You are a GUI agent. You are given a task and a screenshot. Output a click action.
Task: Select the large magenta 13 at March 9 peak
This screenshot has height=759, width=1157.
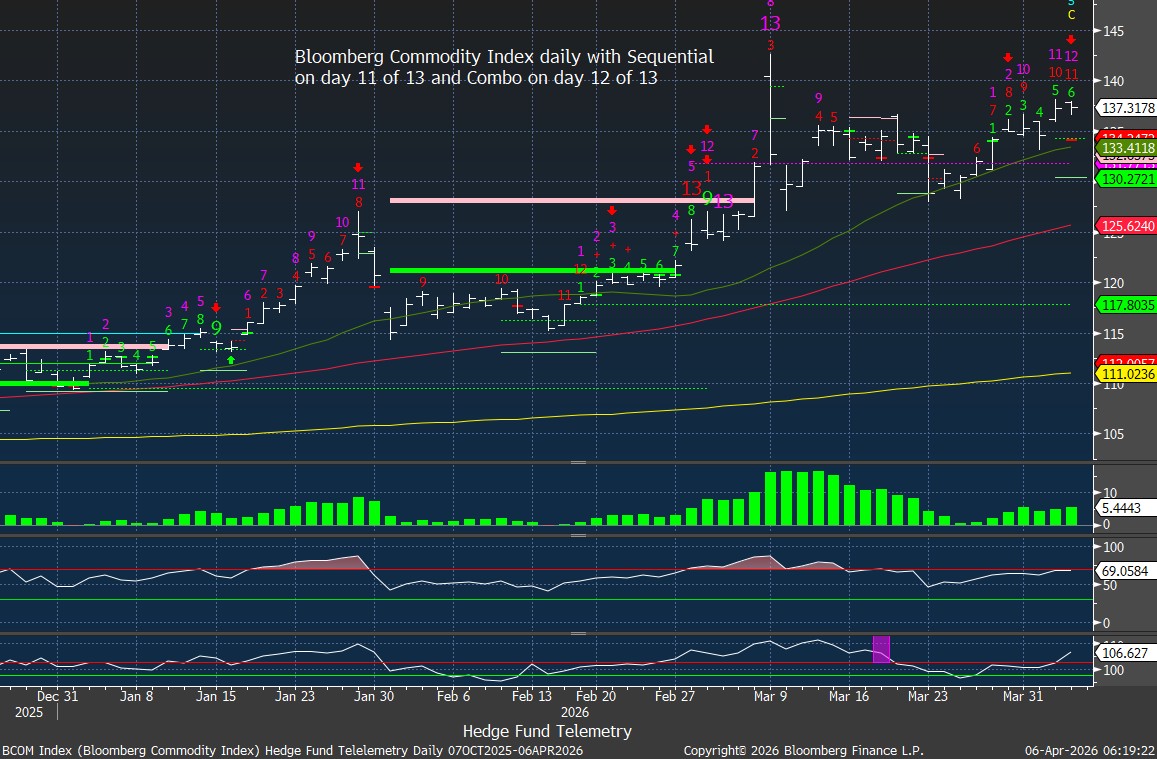770,24
